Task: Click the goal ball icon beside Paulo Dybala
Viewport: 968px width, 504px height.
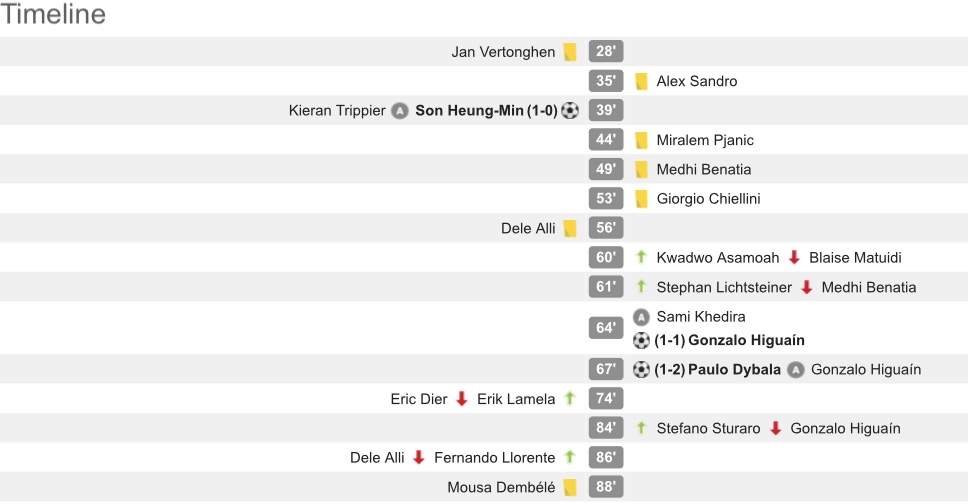Action: [x=642, y=370]
